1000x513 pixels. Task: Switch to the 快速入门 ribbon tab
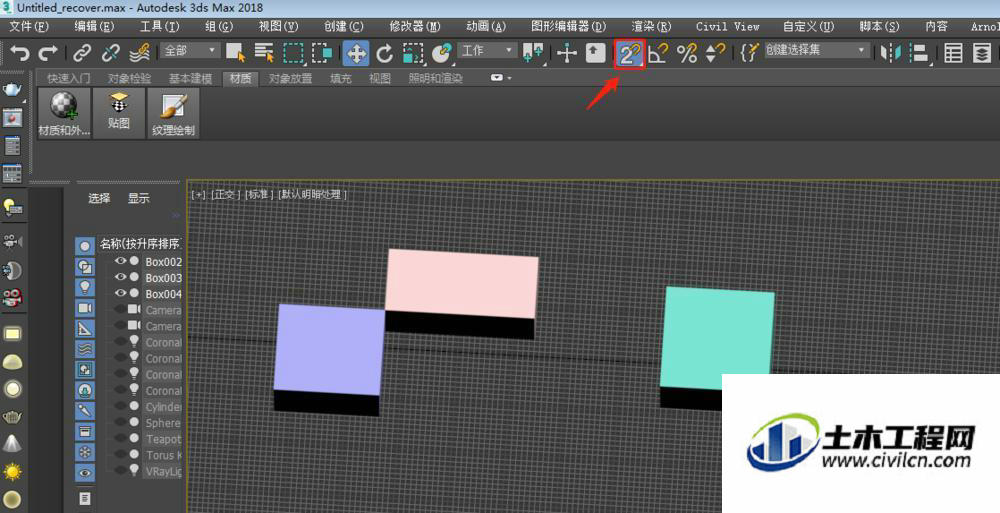click(69, 78)
